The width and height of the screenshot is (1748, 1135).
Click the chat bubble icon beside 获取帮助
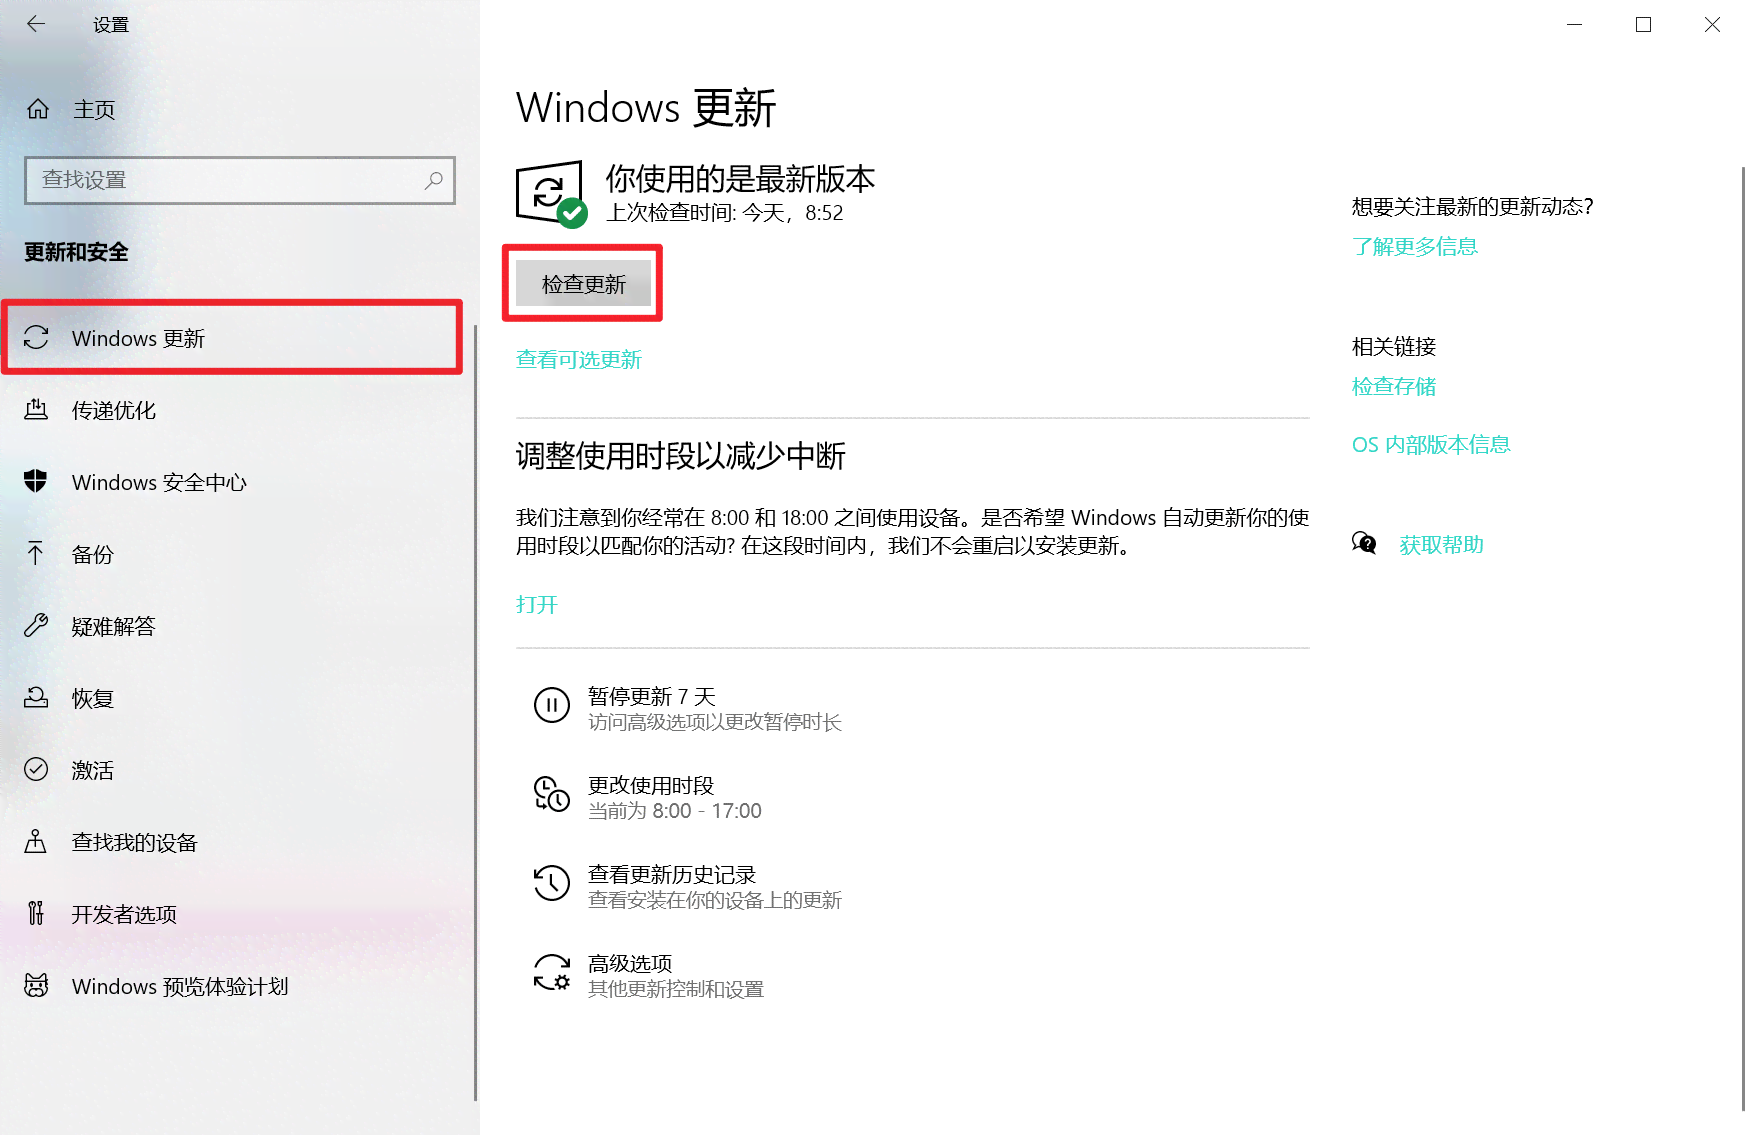[1364, 544]
